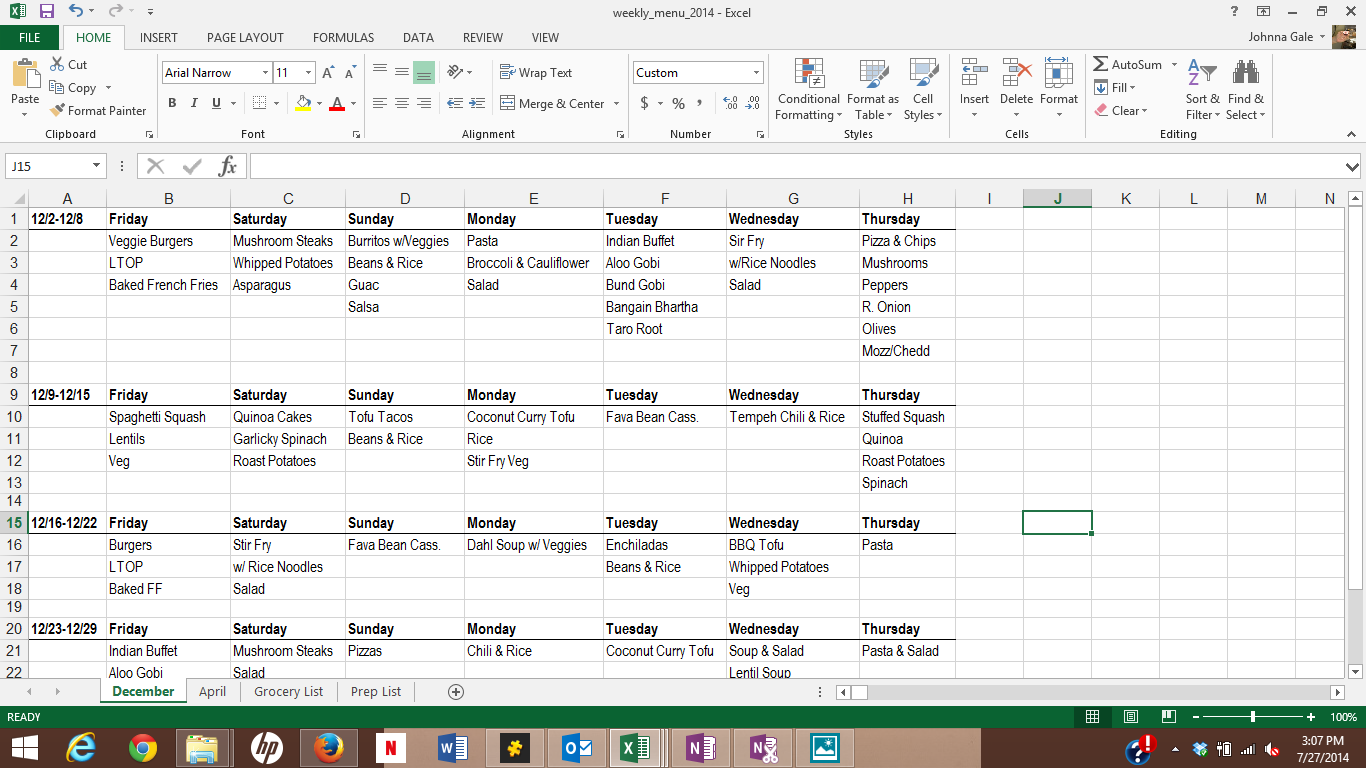1366x768 pixels.
Task: Open the green FILE button
Action: click(30, 38)
